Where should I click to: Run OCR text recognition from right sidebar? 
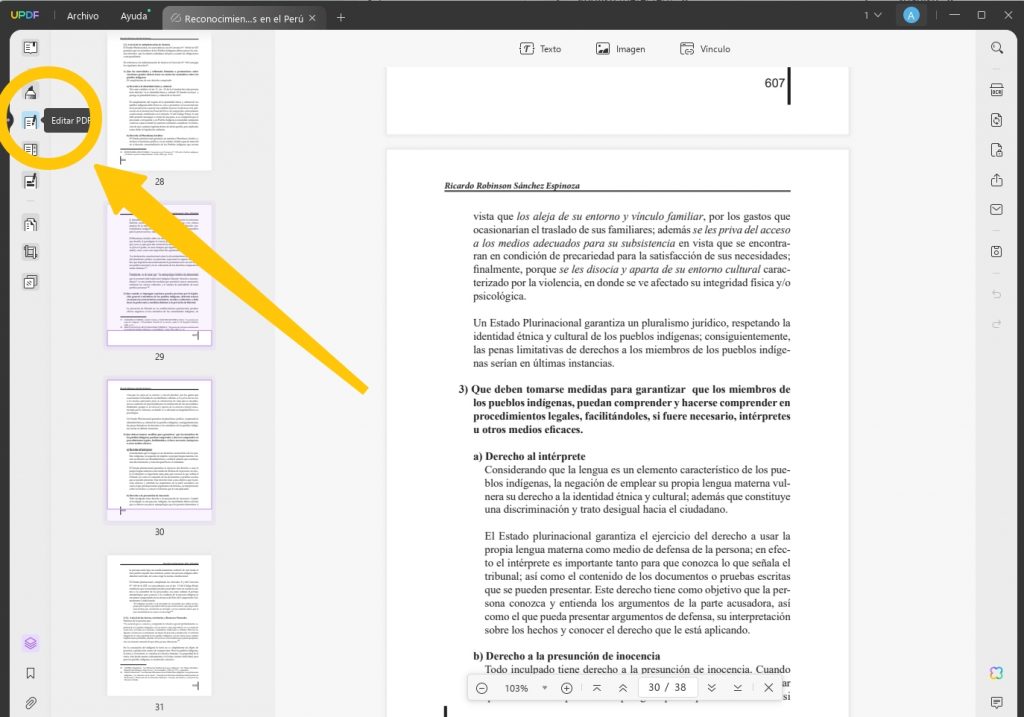996,90
